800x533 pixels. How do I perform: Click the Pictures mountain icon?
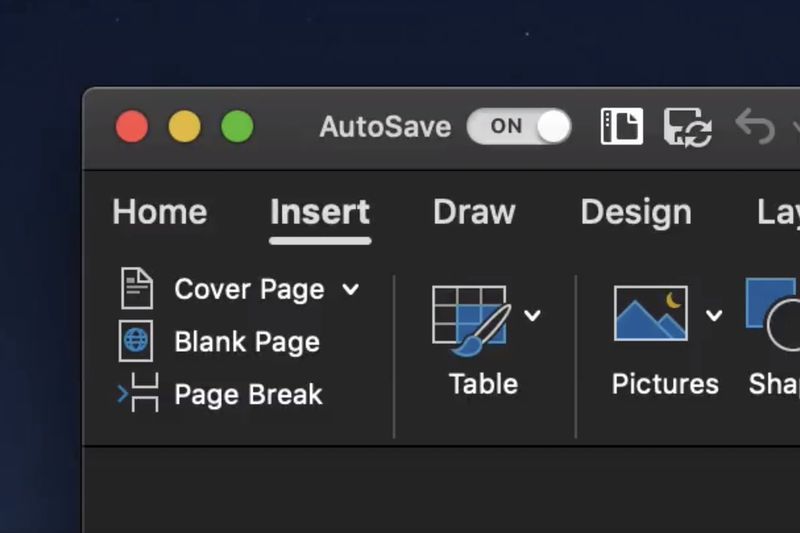tap(650, 314)
